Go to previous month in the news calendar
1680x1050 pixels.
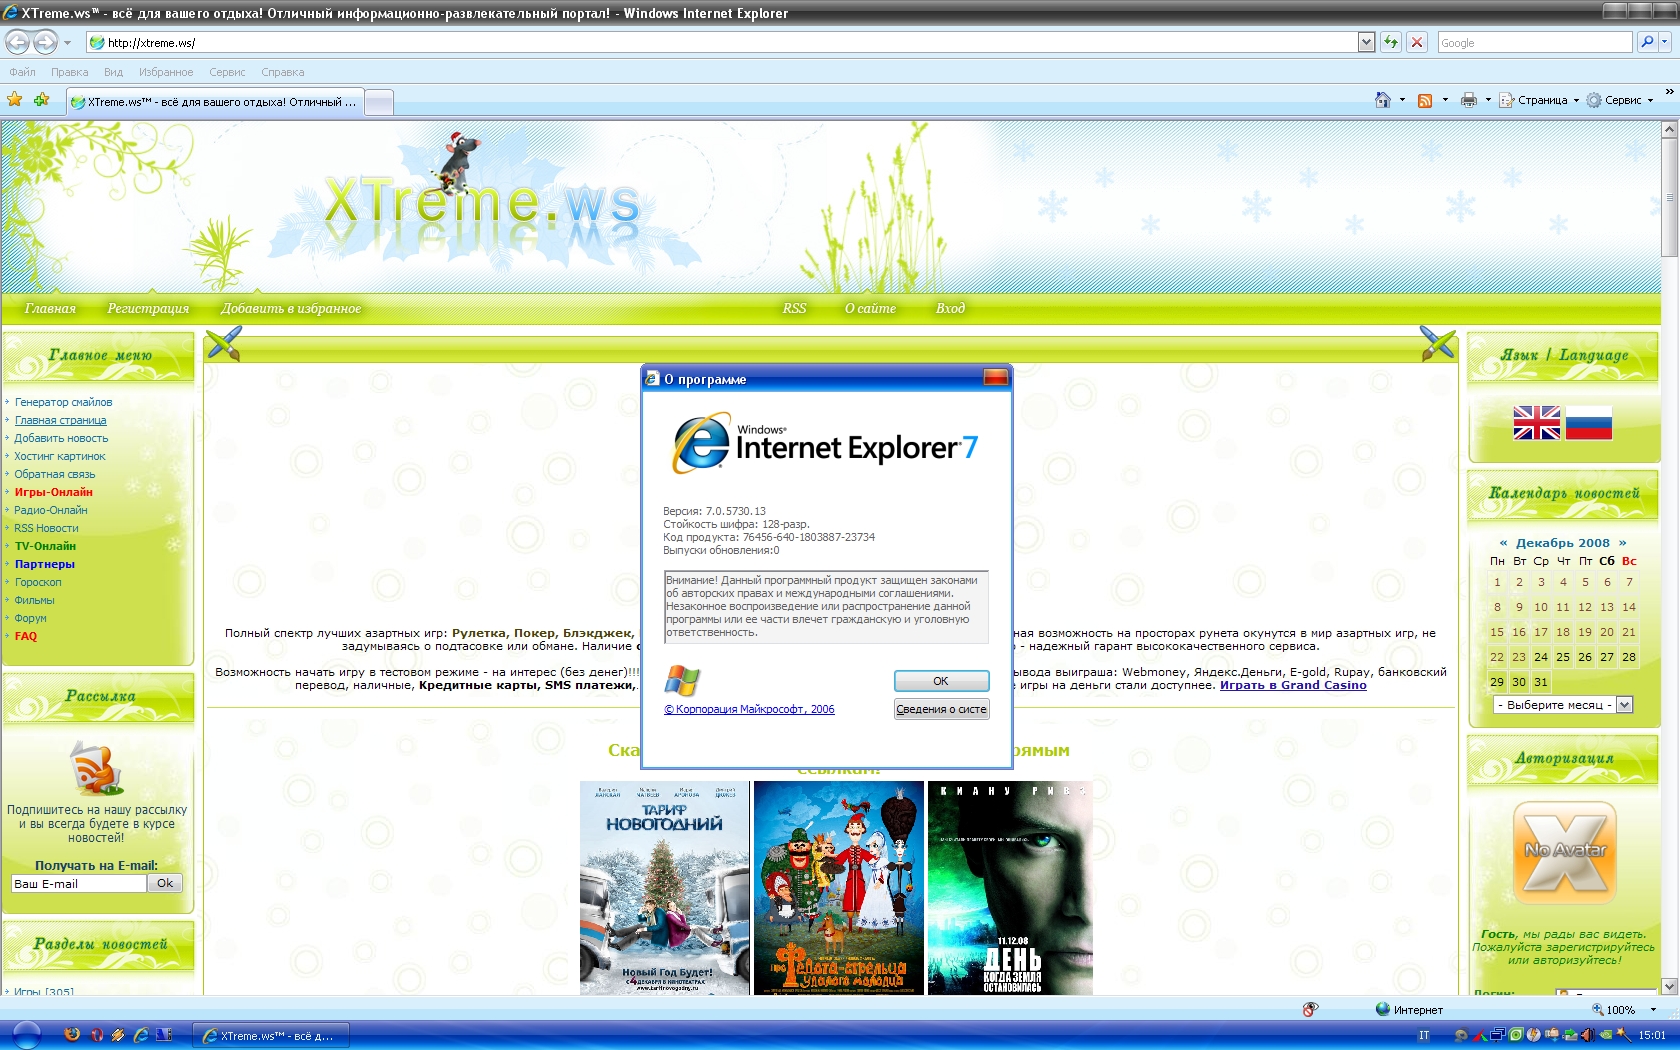point(1503,543)
